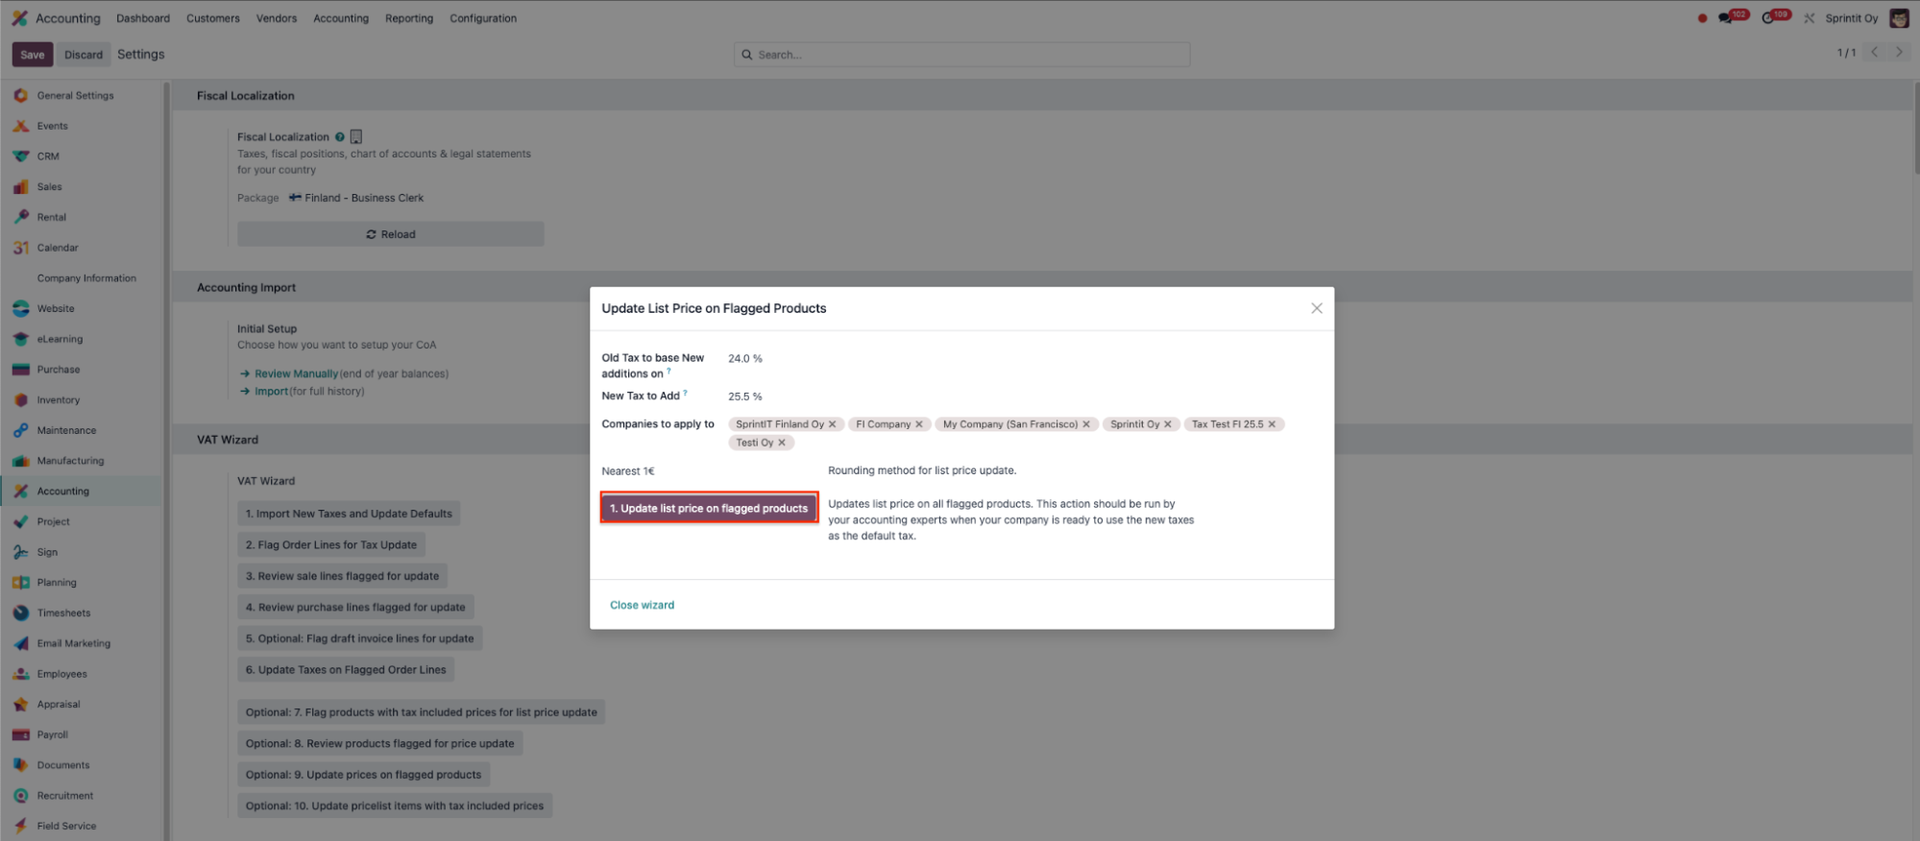Open General Settings in the sidebar

click(75, 96)
